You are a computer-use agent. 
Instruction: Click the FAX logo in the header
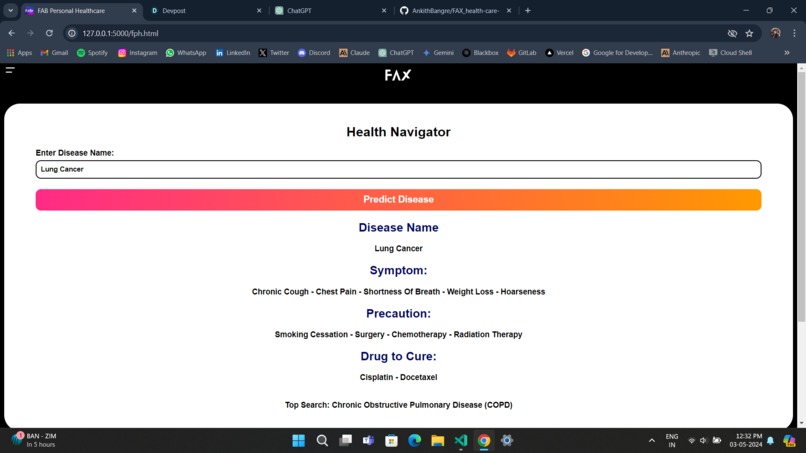(398, 76)
